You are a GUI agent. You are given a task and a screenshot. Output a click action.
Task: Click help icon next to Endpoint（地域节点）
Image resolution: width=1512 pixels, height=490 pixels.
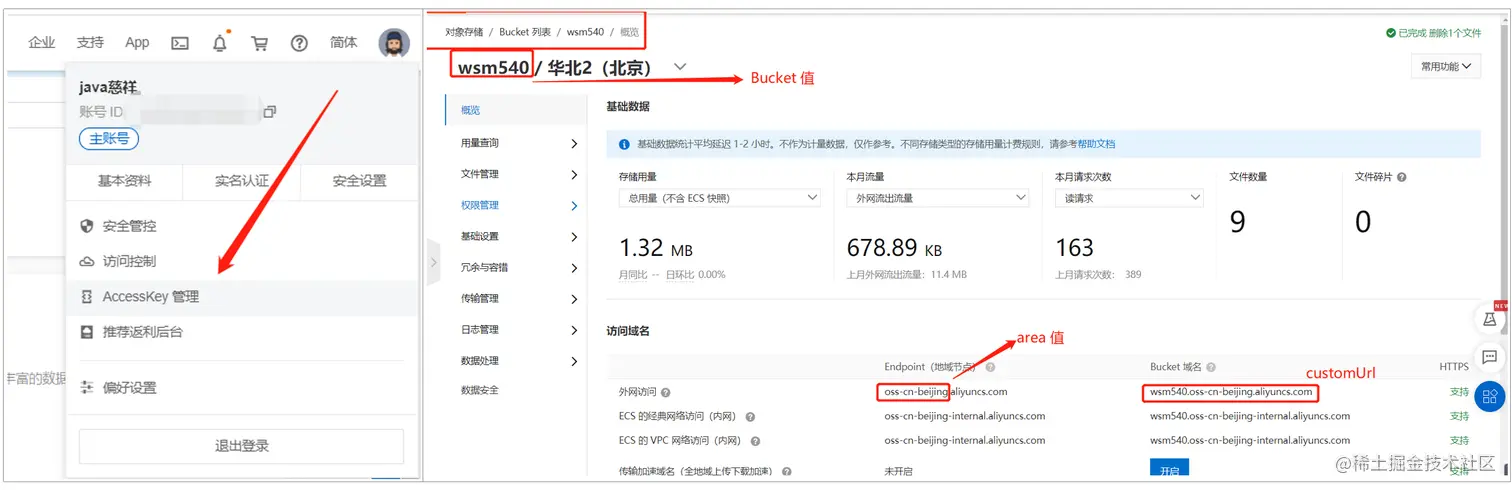[x=991, y=367]
